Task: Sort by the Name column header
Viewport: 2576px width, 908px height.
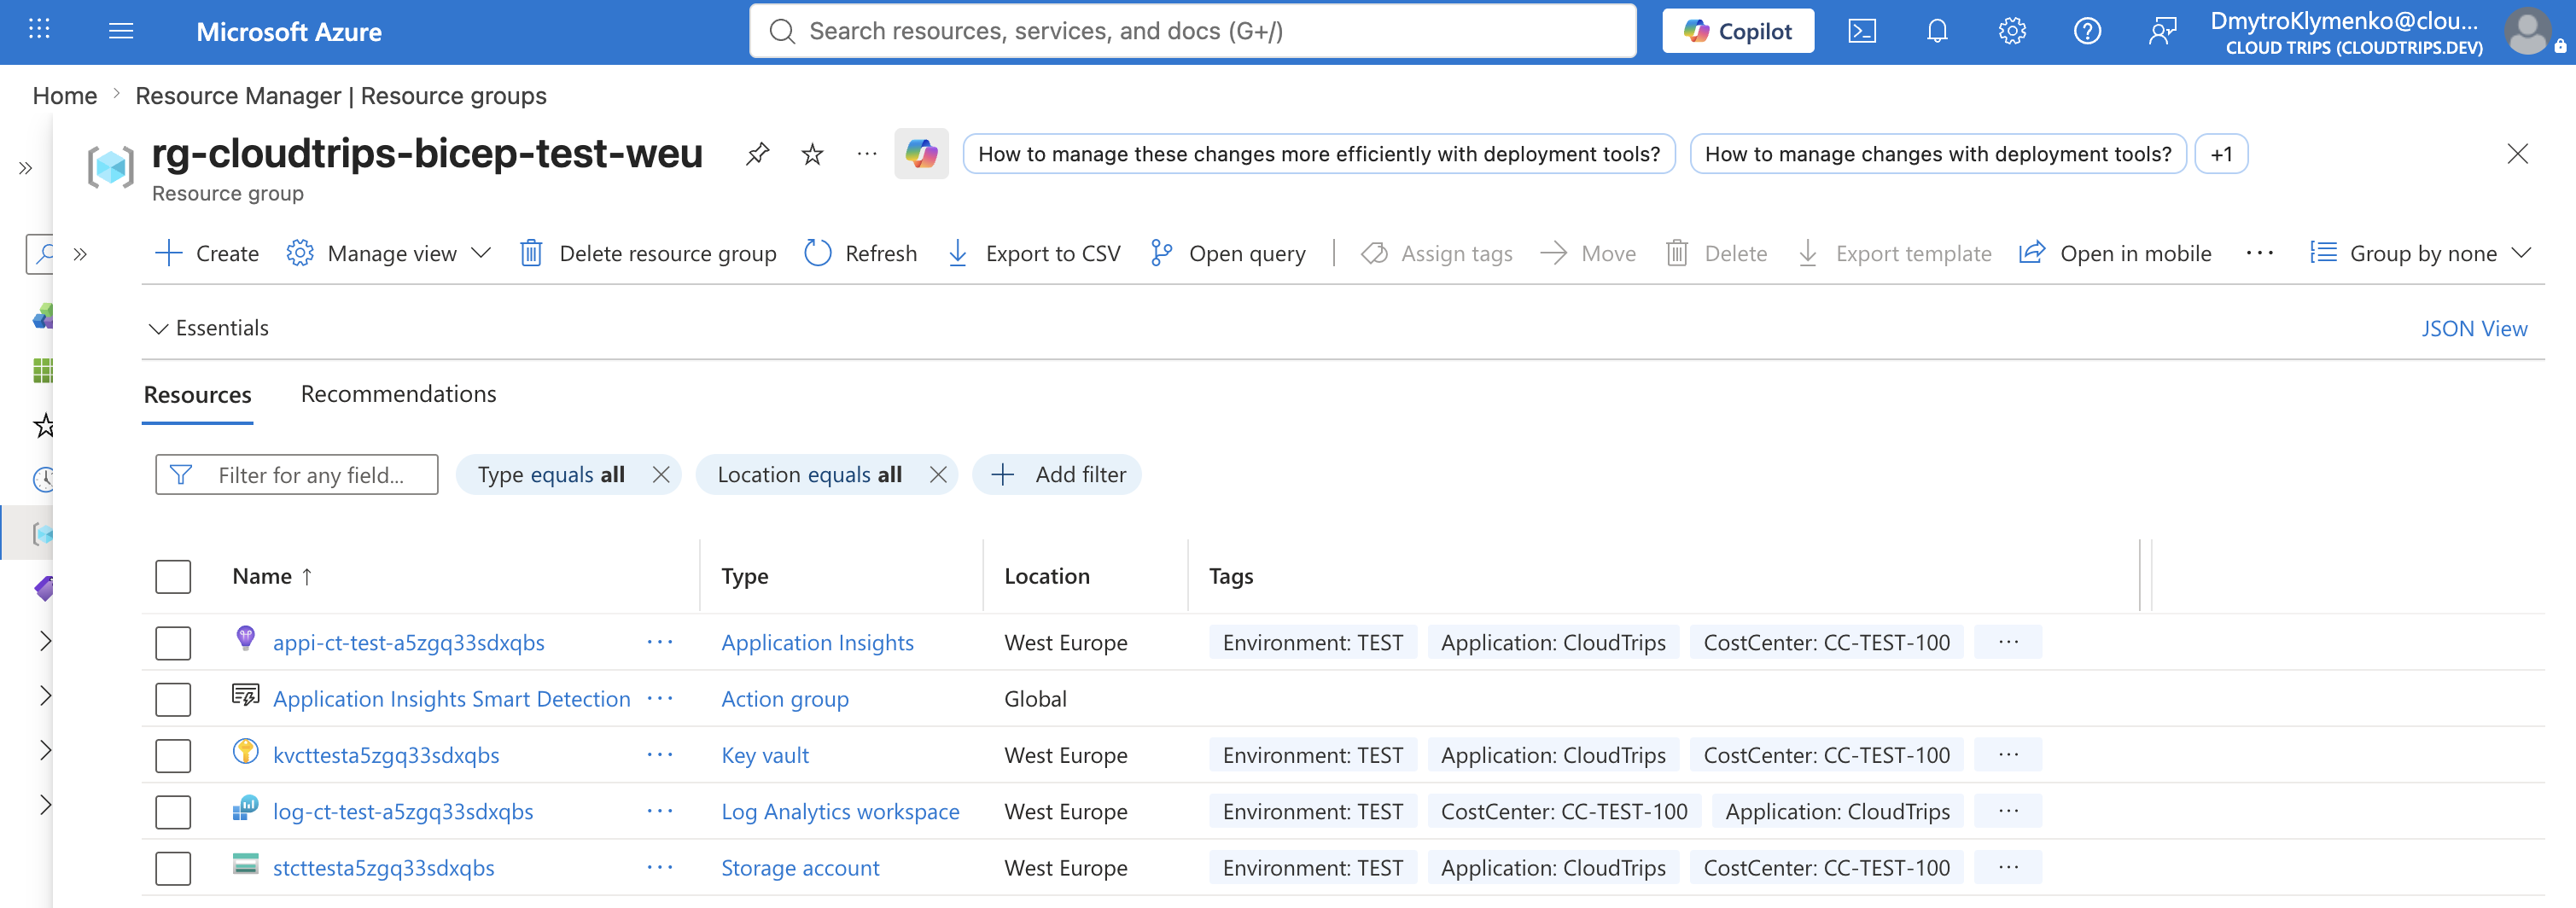Action: point(272,577)
